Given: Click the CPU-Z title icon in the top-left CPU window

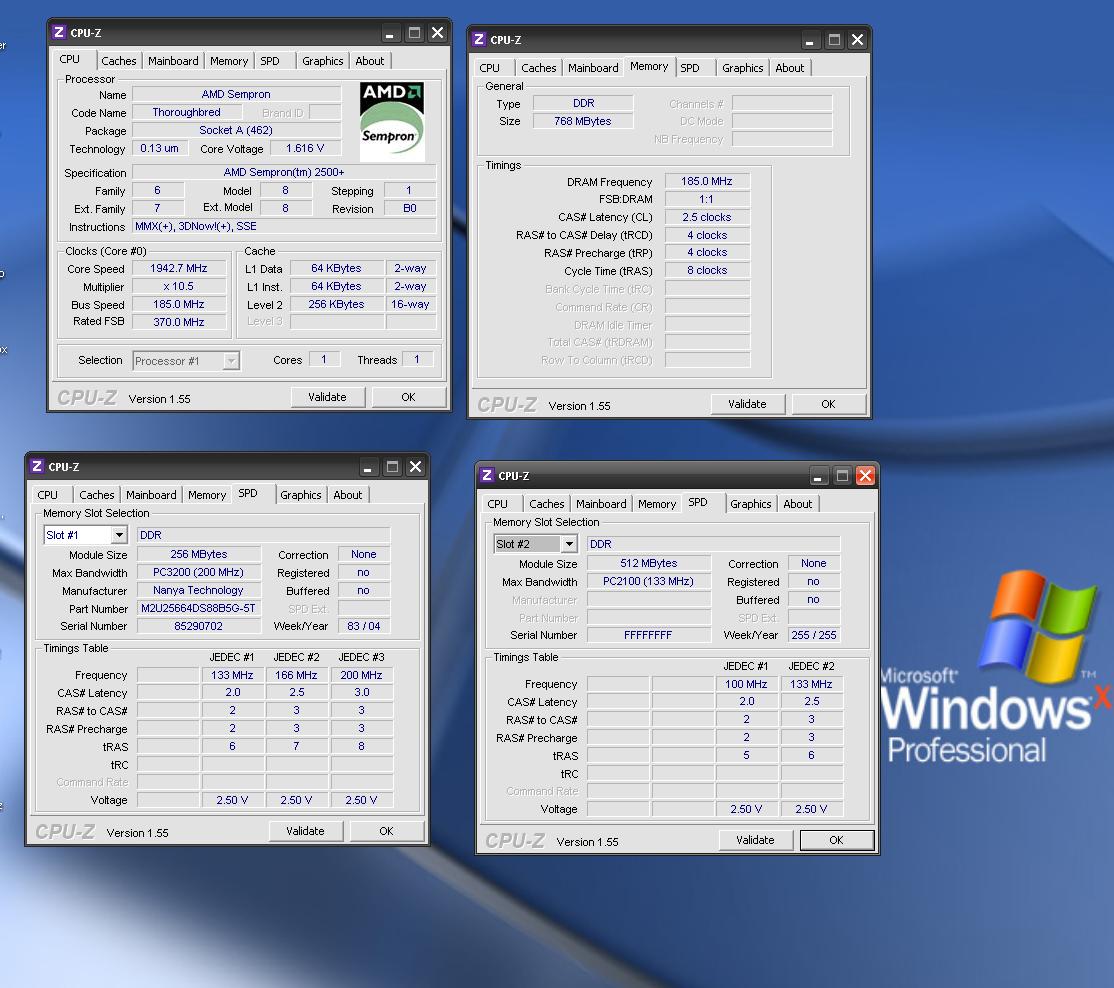Looking at the screenshot, I should (59, 33).
